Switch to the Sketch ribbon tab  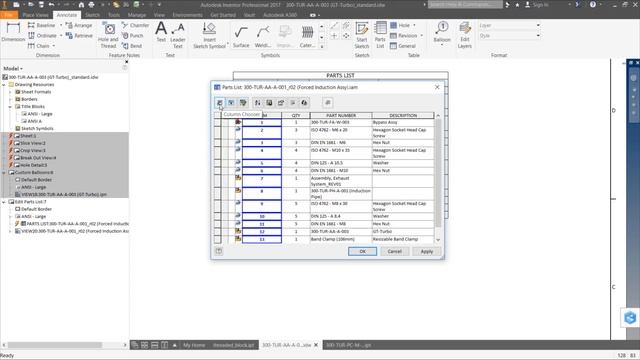(92, 15)
